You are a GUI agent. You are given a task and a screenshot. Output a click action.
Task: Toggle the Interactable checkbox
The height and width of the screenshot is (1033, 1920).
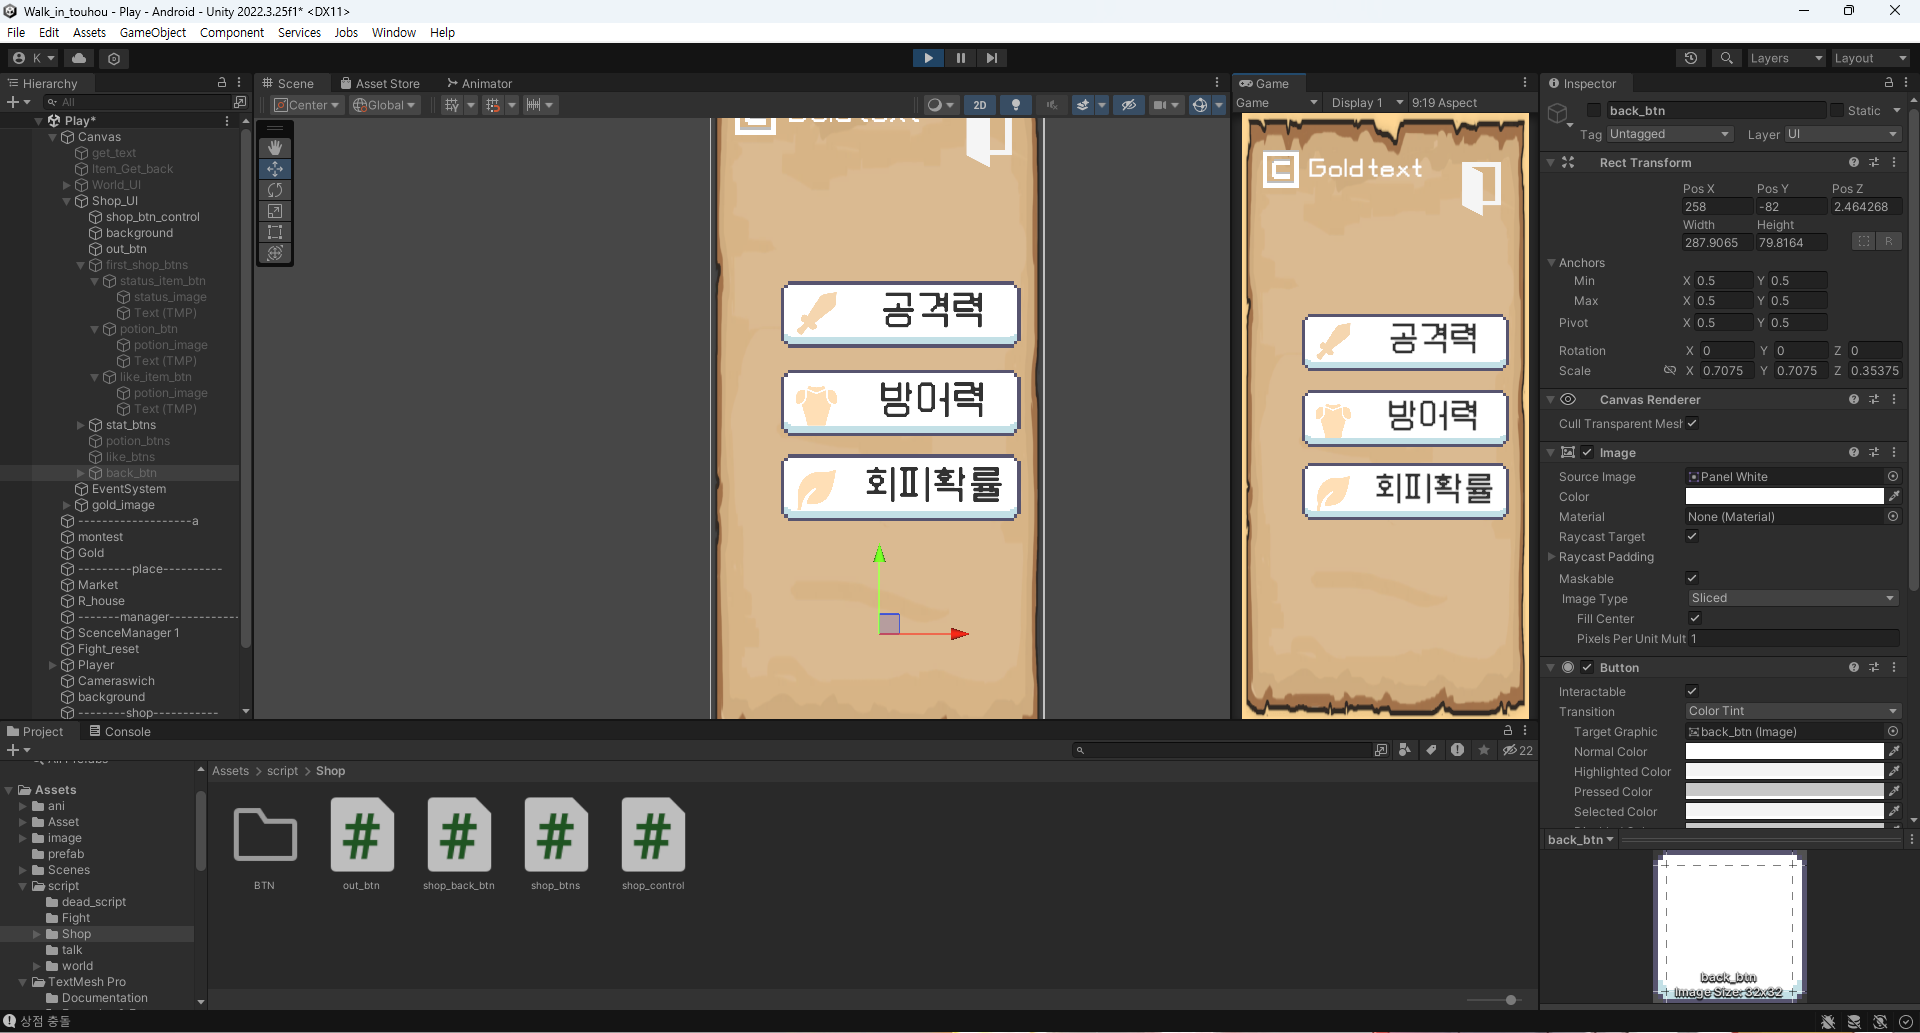coord(1692,691)
